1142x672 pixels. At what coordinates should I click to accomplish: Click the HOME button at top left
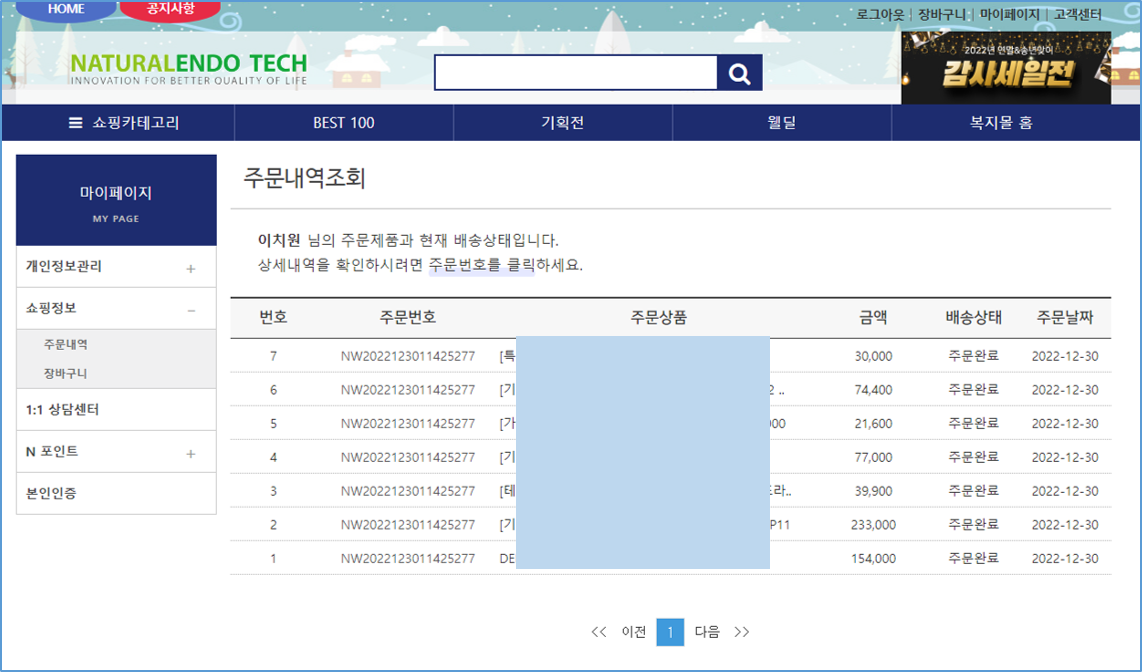[x=64, y=10]
